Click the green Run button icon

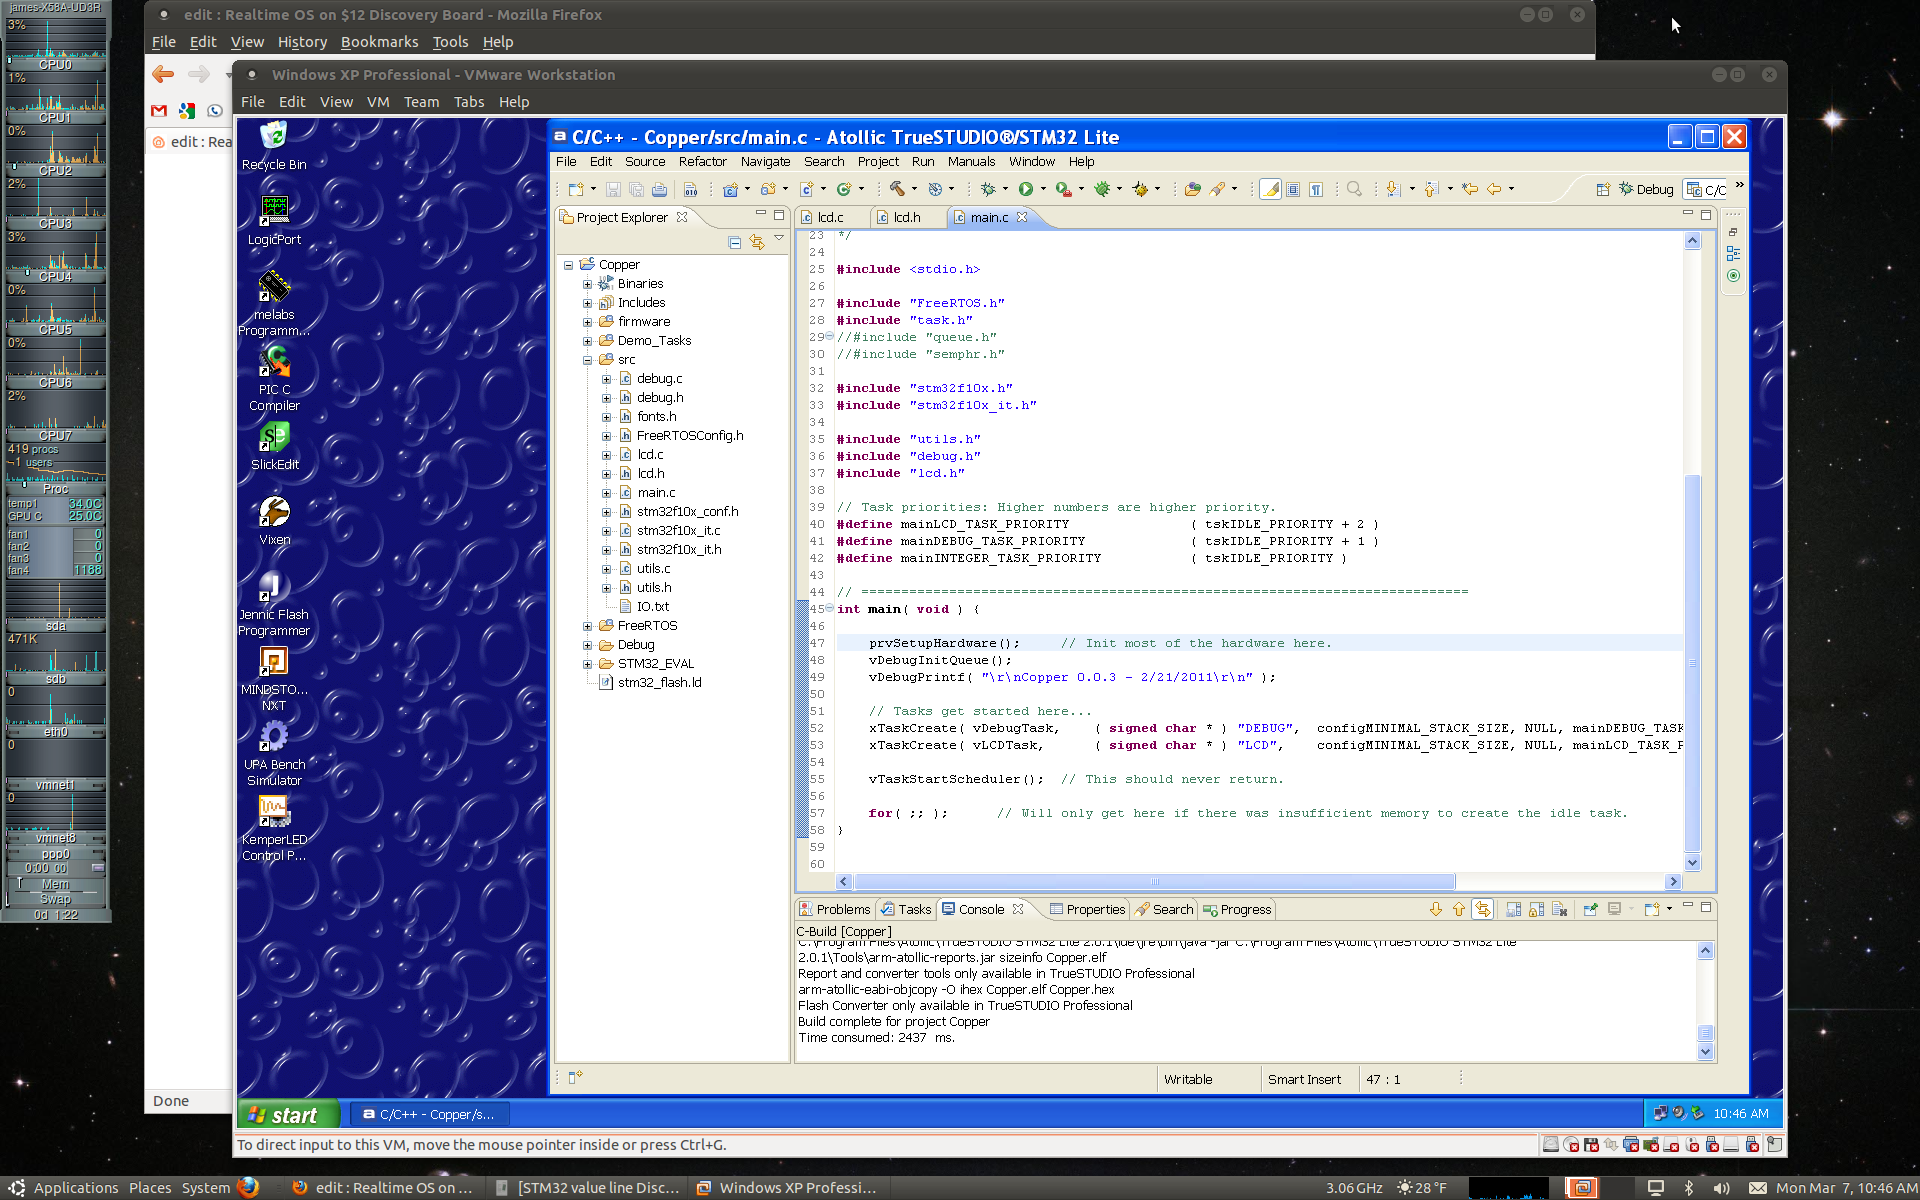(x=1025, y=189)
